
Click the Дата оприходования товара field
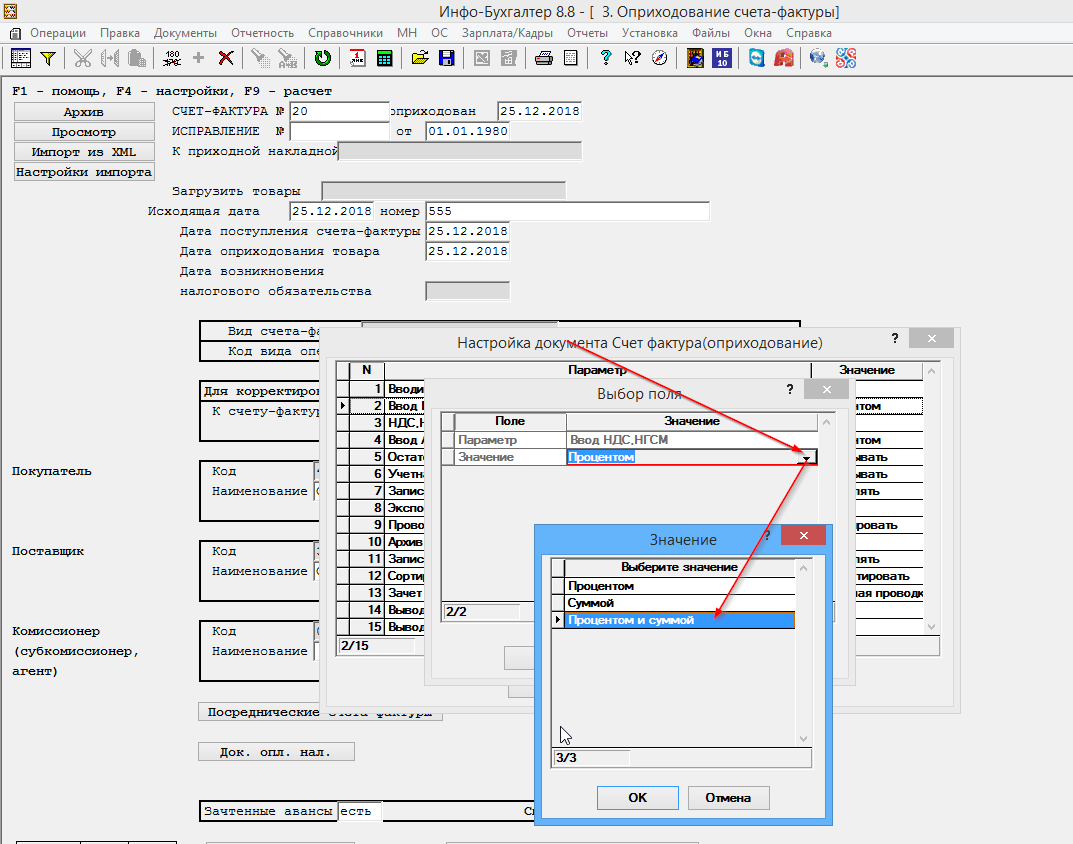(467, 251)
